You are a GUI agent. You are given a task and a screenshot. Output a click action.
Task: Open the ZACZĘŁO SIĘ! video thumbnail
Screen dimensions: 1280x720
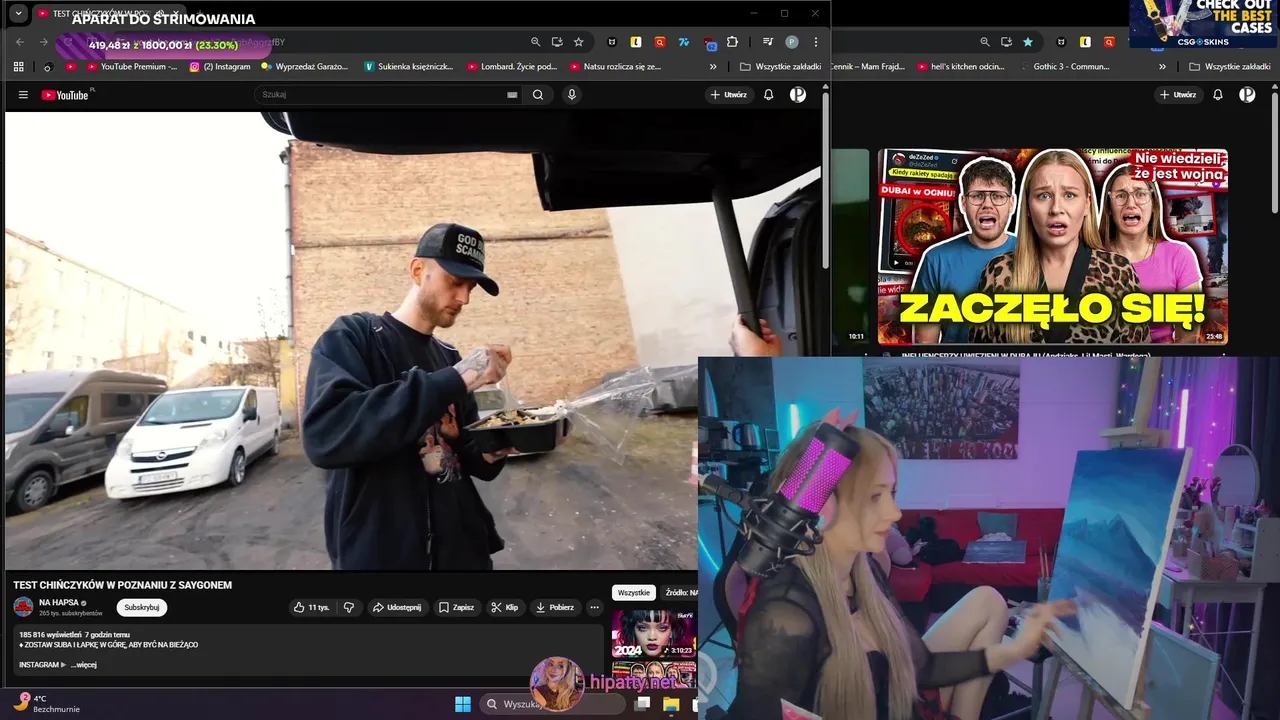point(1053,246)
